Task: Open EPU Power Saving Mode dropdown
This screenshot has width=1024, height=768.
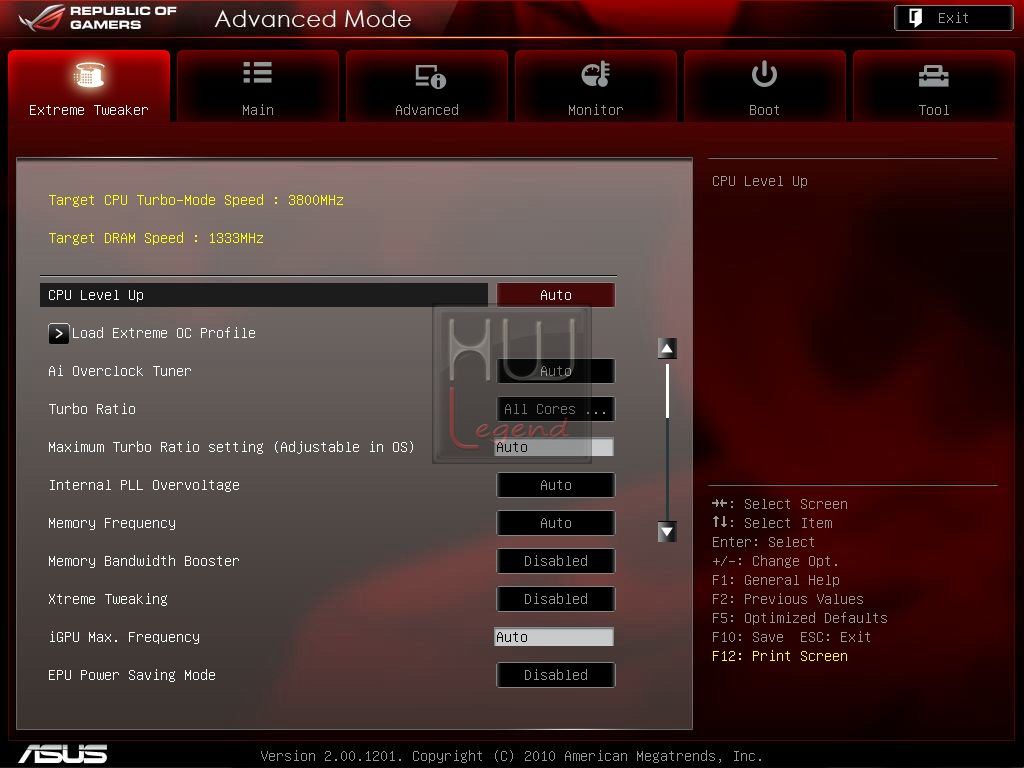Action: pyautogui.click(x=556, y=675)
